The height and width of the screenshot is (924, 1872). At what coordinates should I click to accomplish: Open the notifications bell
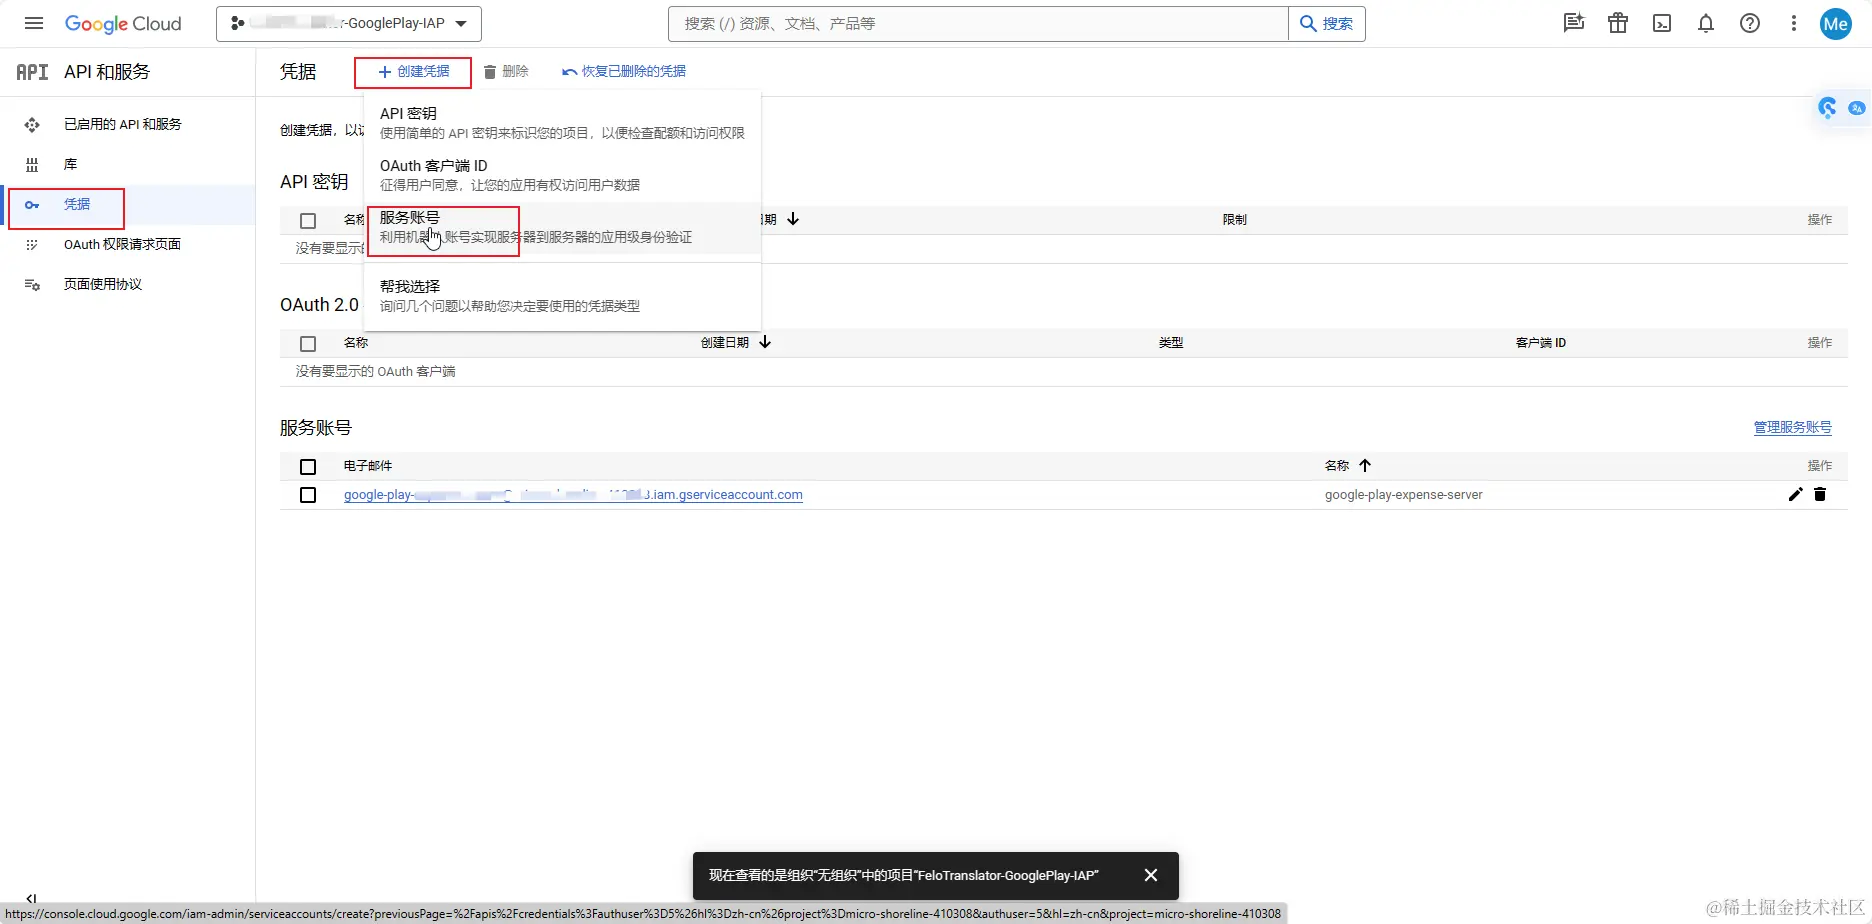[1706, 23]
